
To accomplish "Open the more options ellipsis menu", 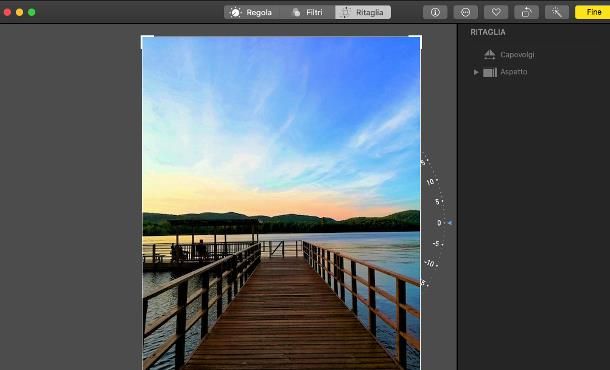I will 465,12.
